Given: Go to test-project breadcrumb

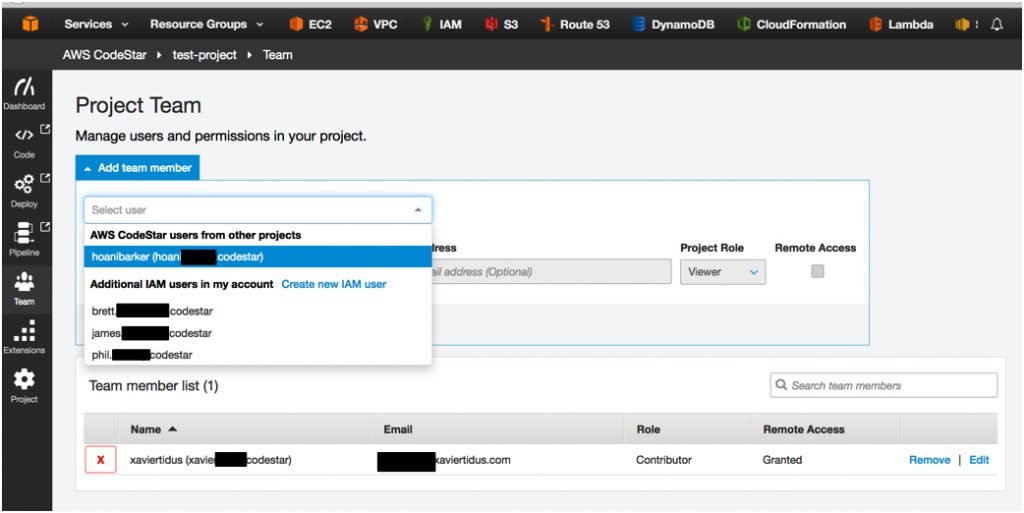Looking at the screenshot, I should click(204, 55).
